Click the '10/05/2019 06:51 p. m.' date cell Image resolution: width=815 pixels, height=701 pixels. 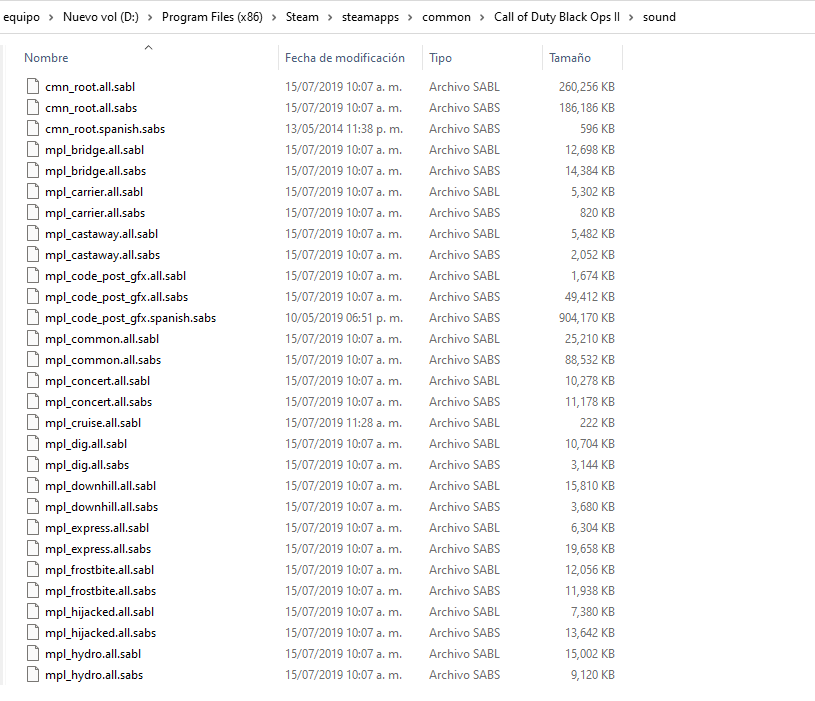click(344, 318)
